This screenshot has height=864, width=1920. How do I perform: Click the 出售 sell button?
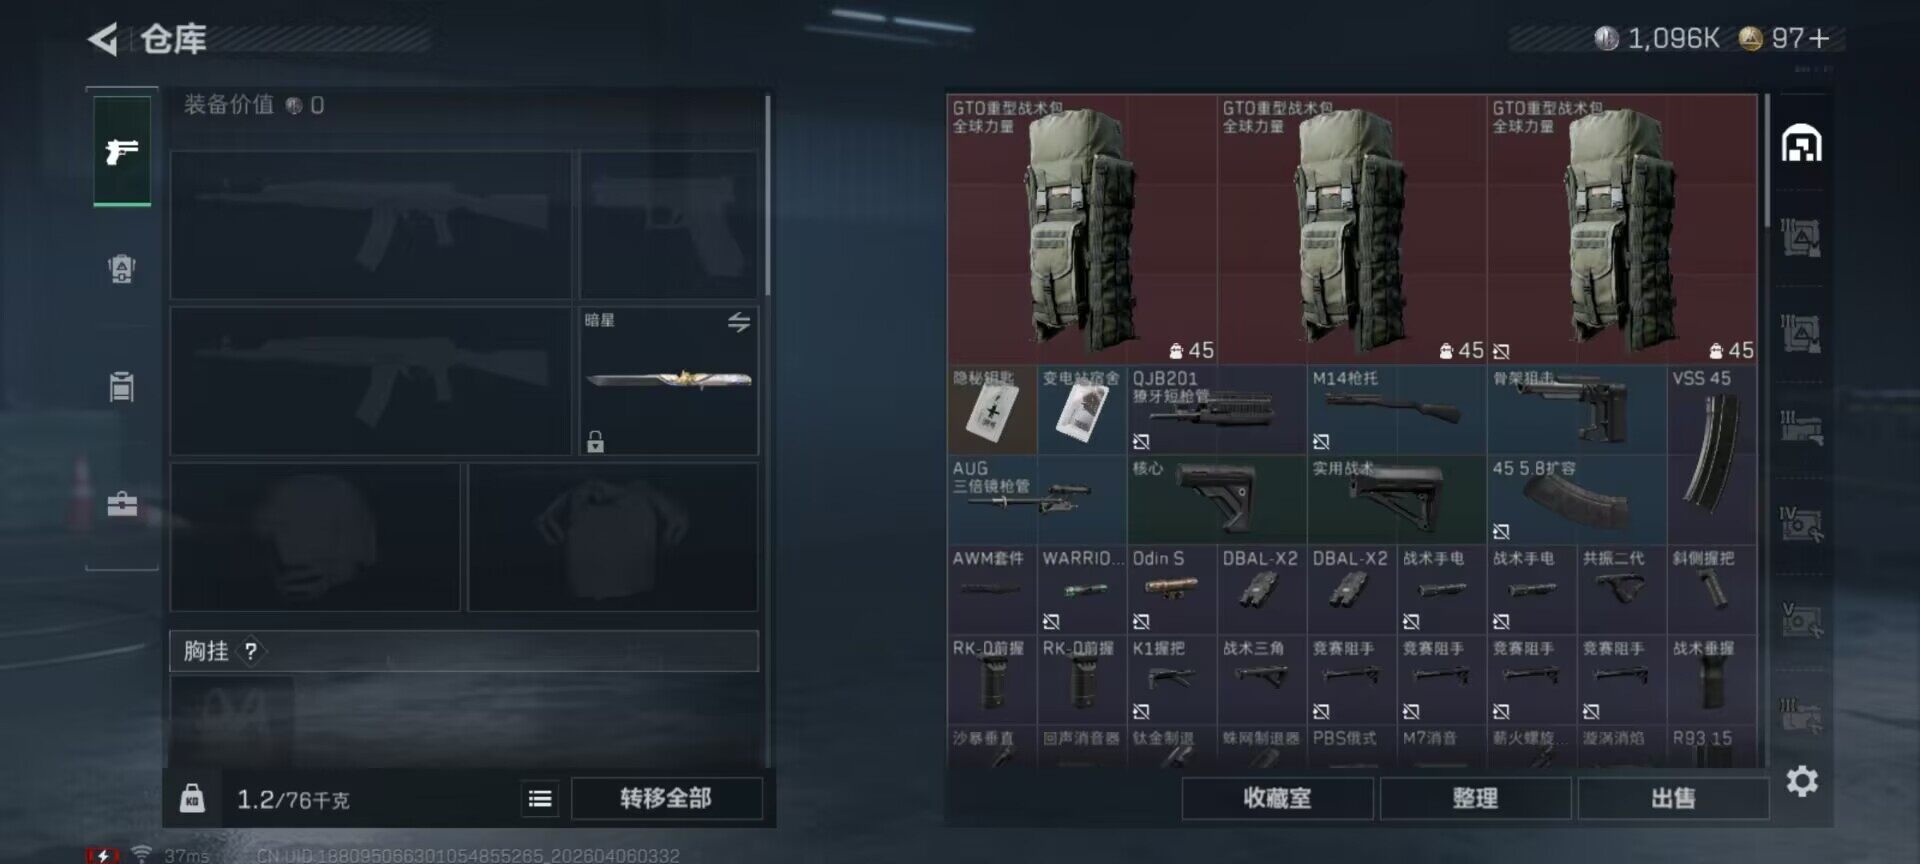pos(1673,798)
